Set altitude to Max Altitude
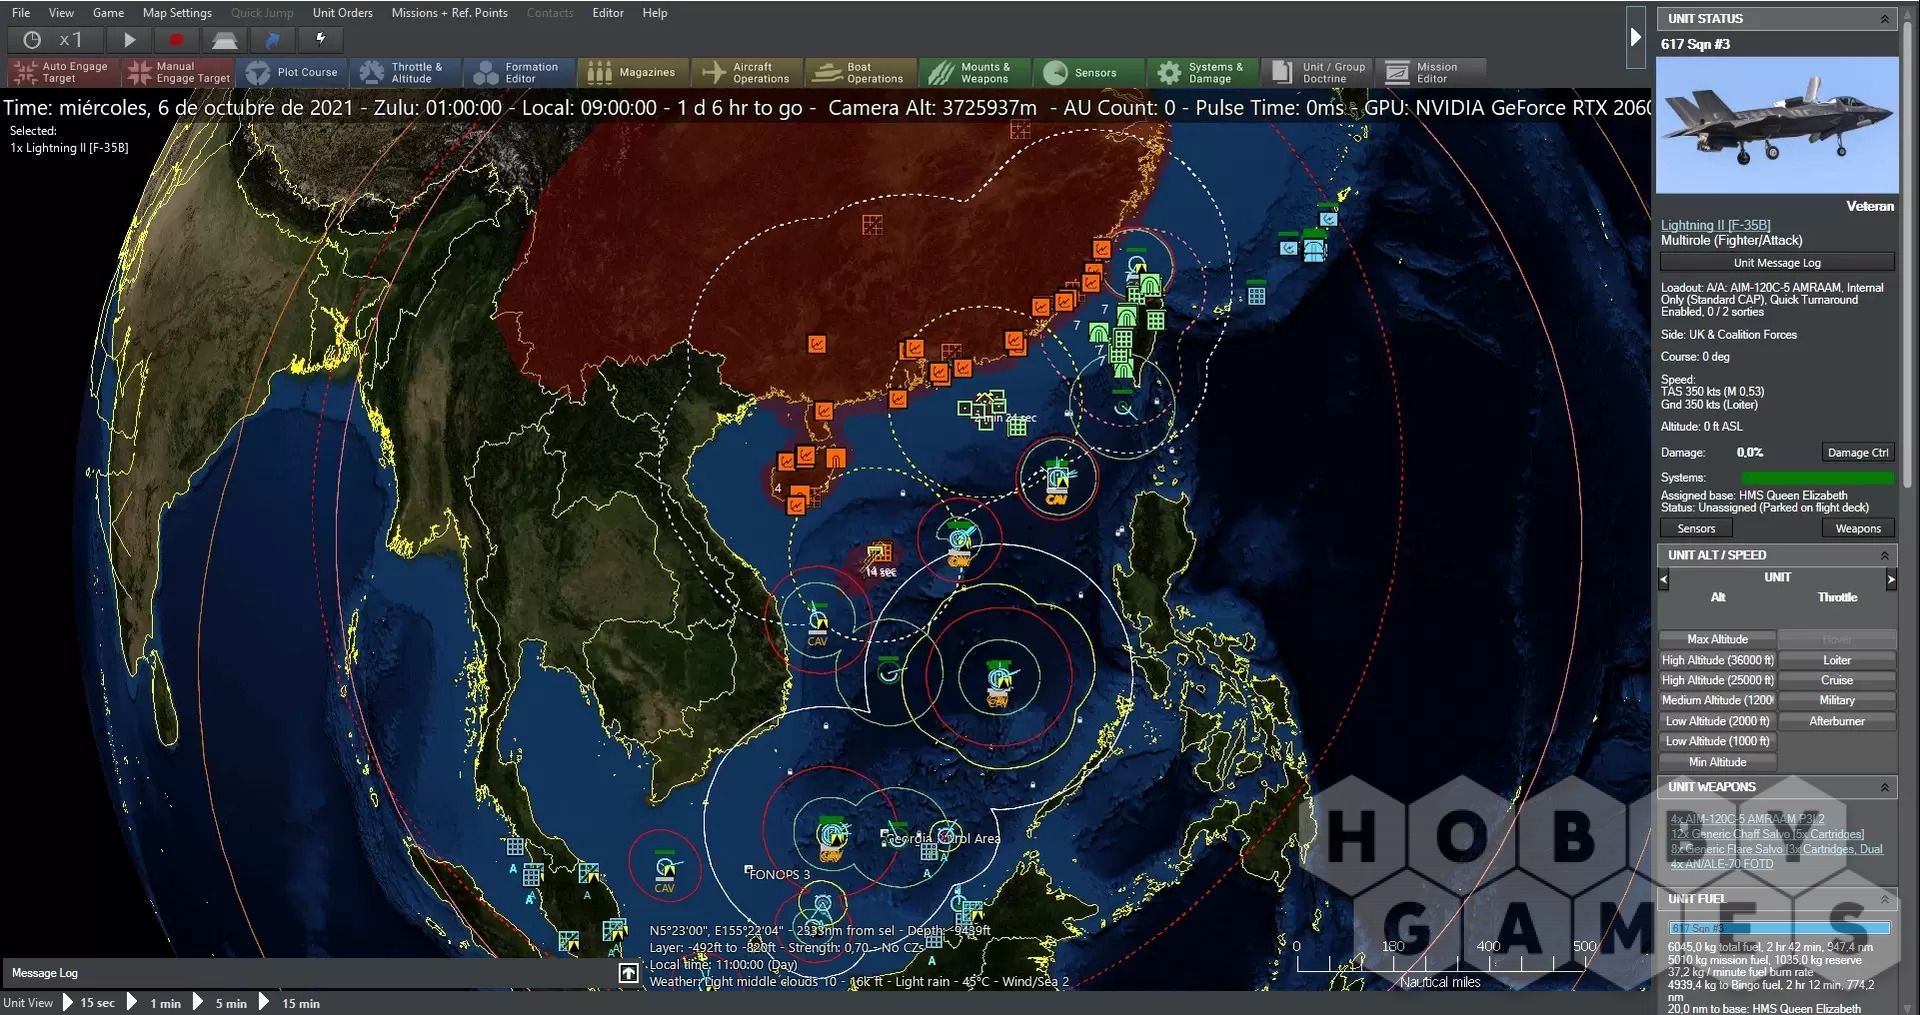 (x=1717, y=640)
